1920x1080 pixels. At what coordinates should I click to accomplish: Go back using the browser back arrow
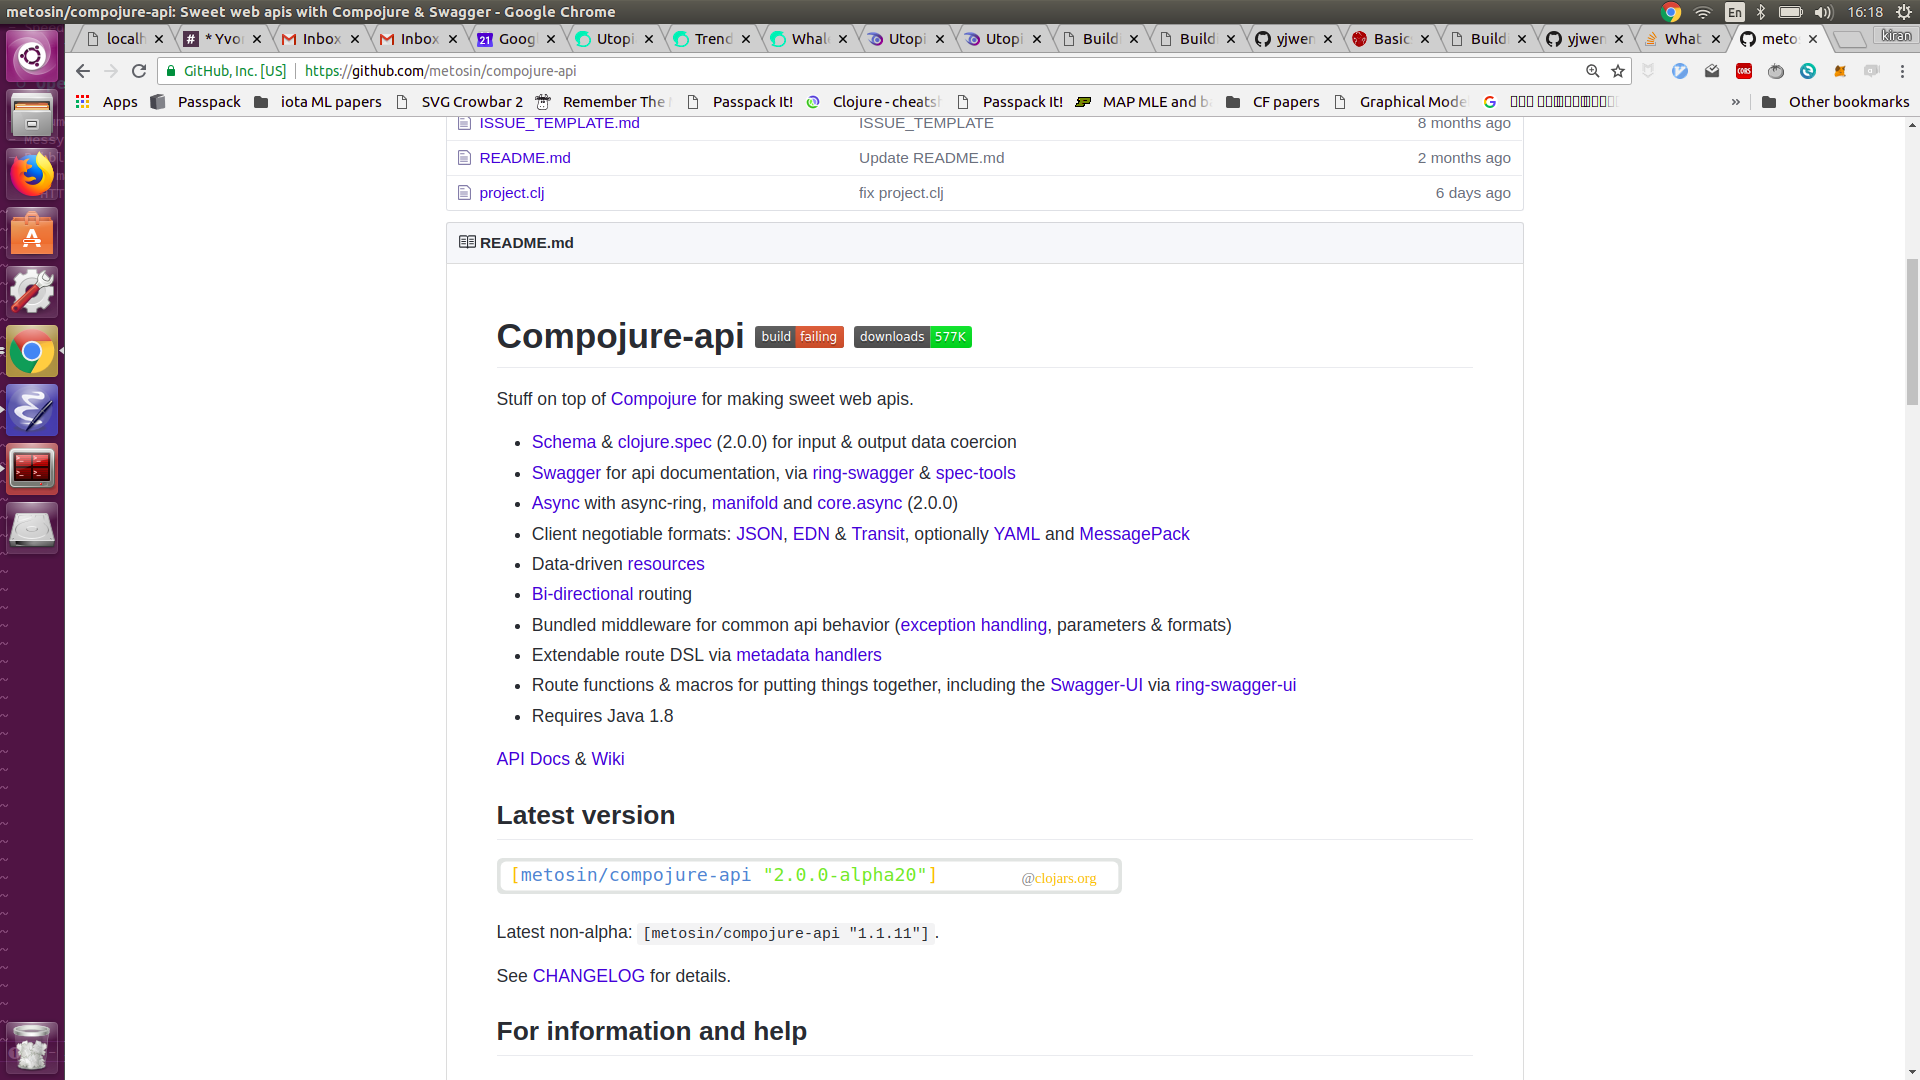83,71
